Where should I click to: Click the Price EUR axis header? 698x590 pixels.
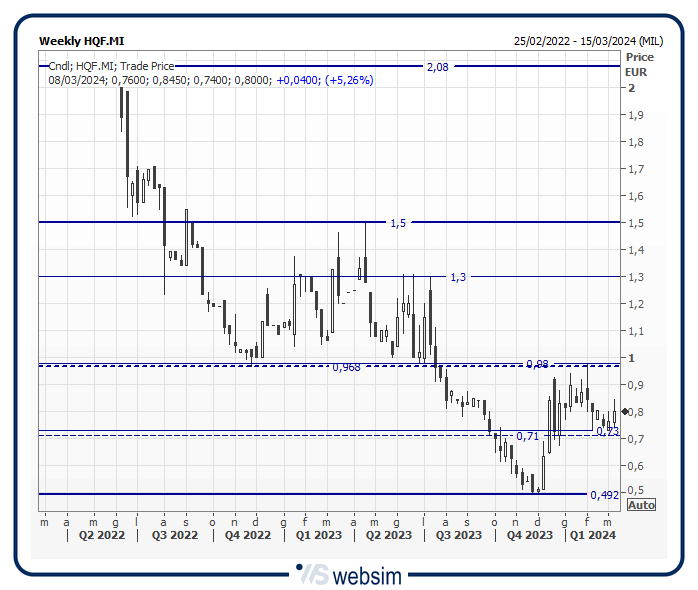(638, 64)
